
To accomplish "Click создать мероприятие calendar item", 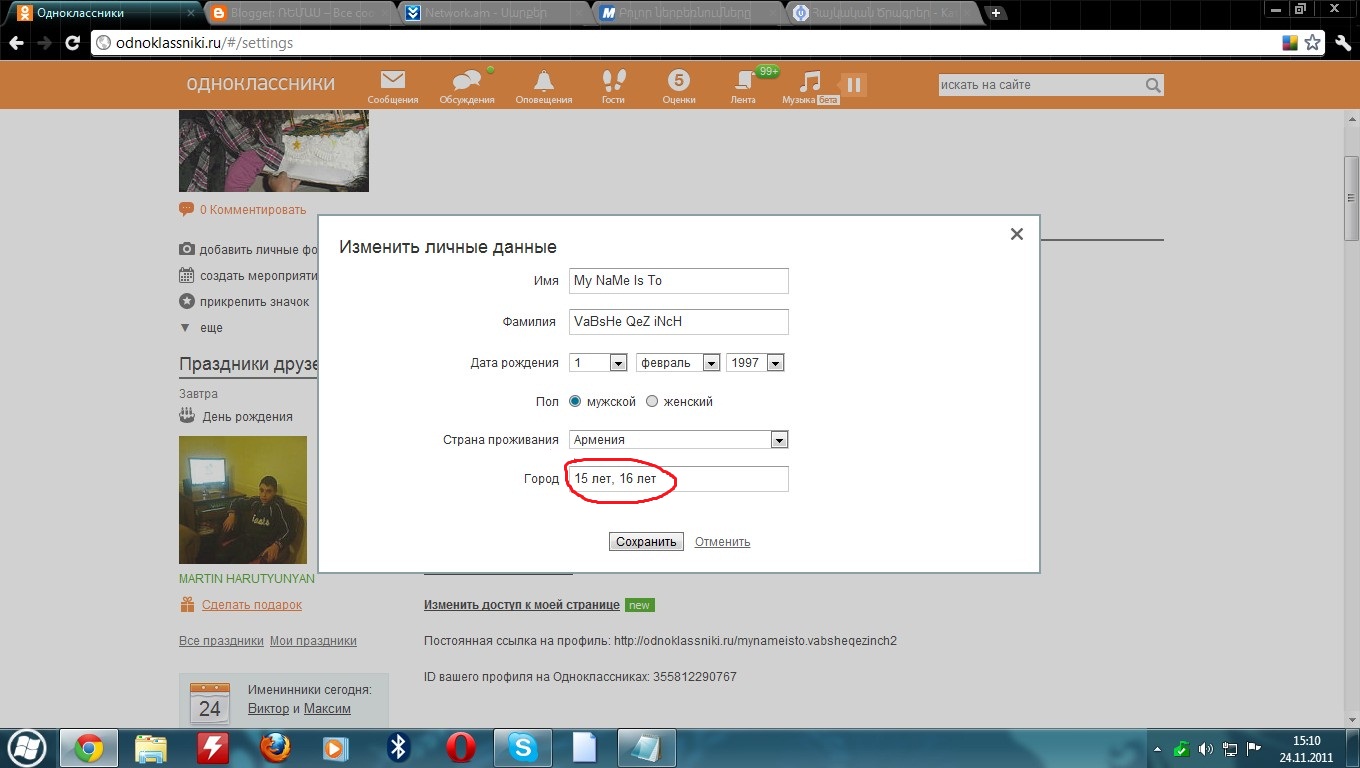I will coord(248,276).
